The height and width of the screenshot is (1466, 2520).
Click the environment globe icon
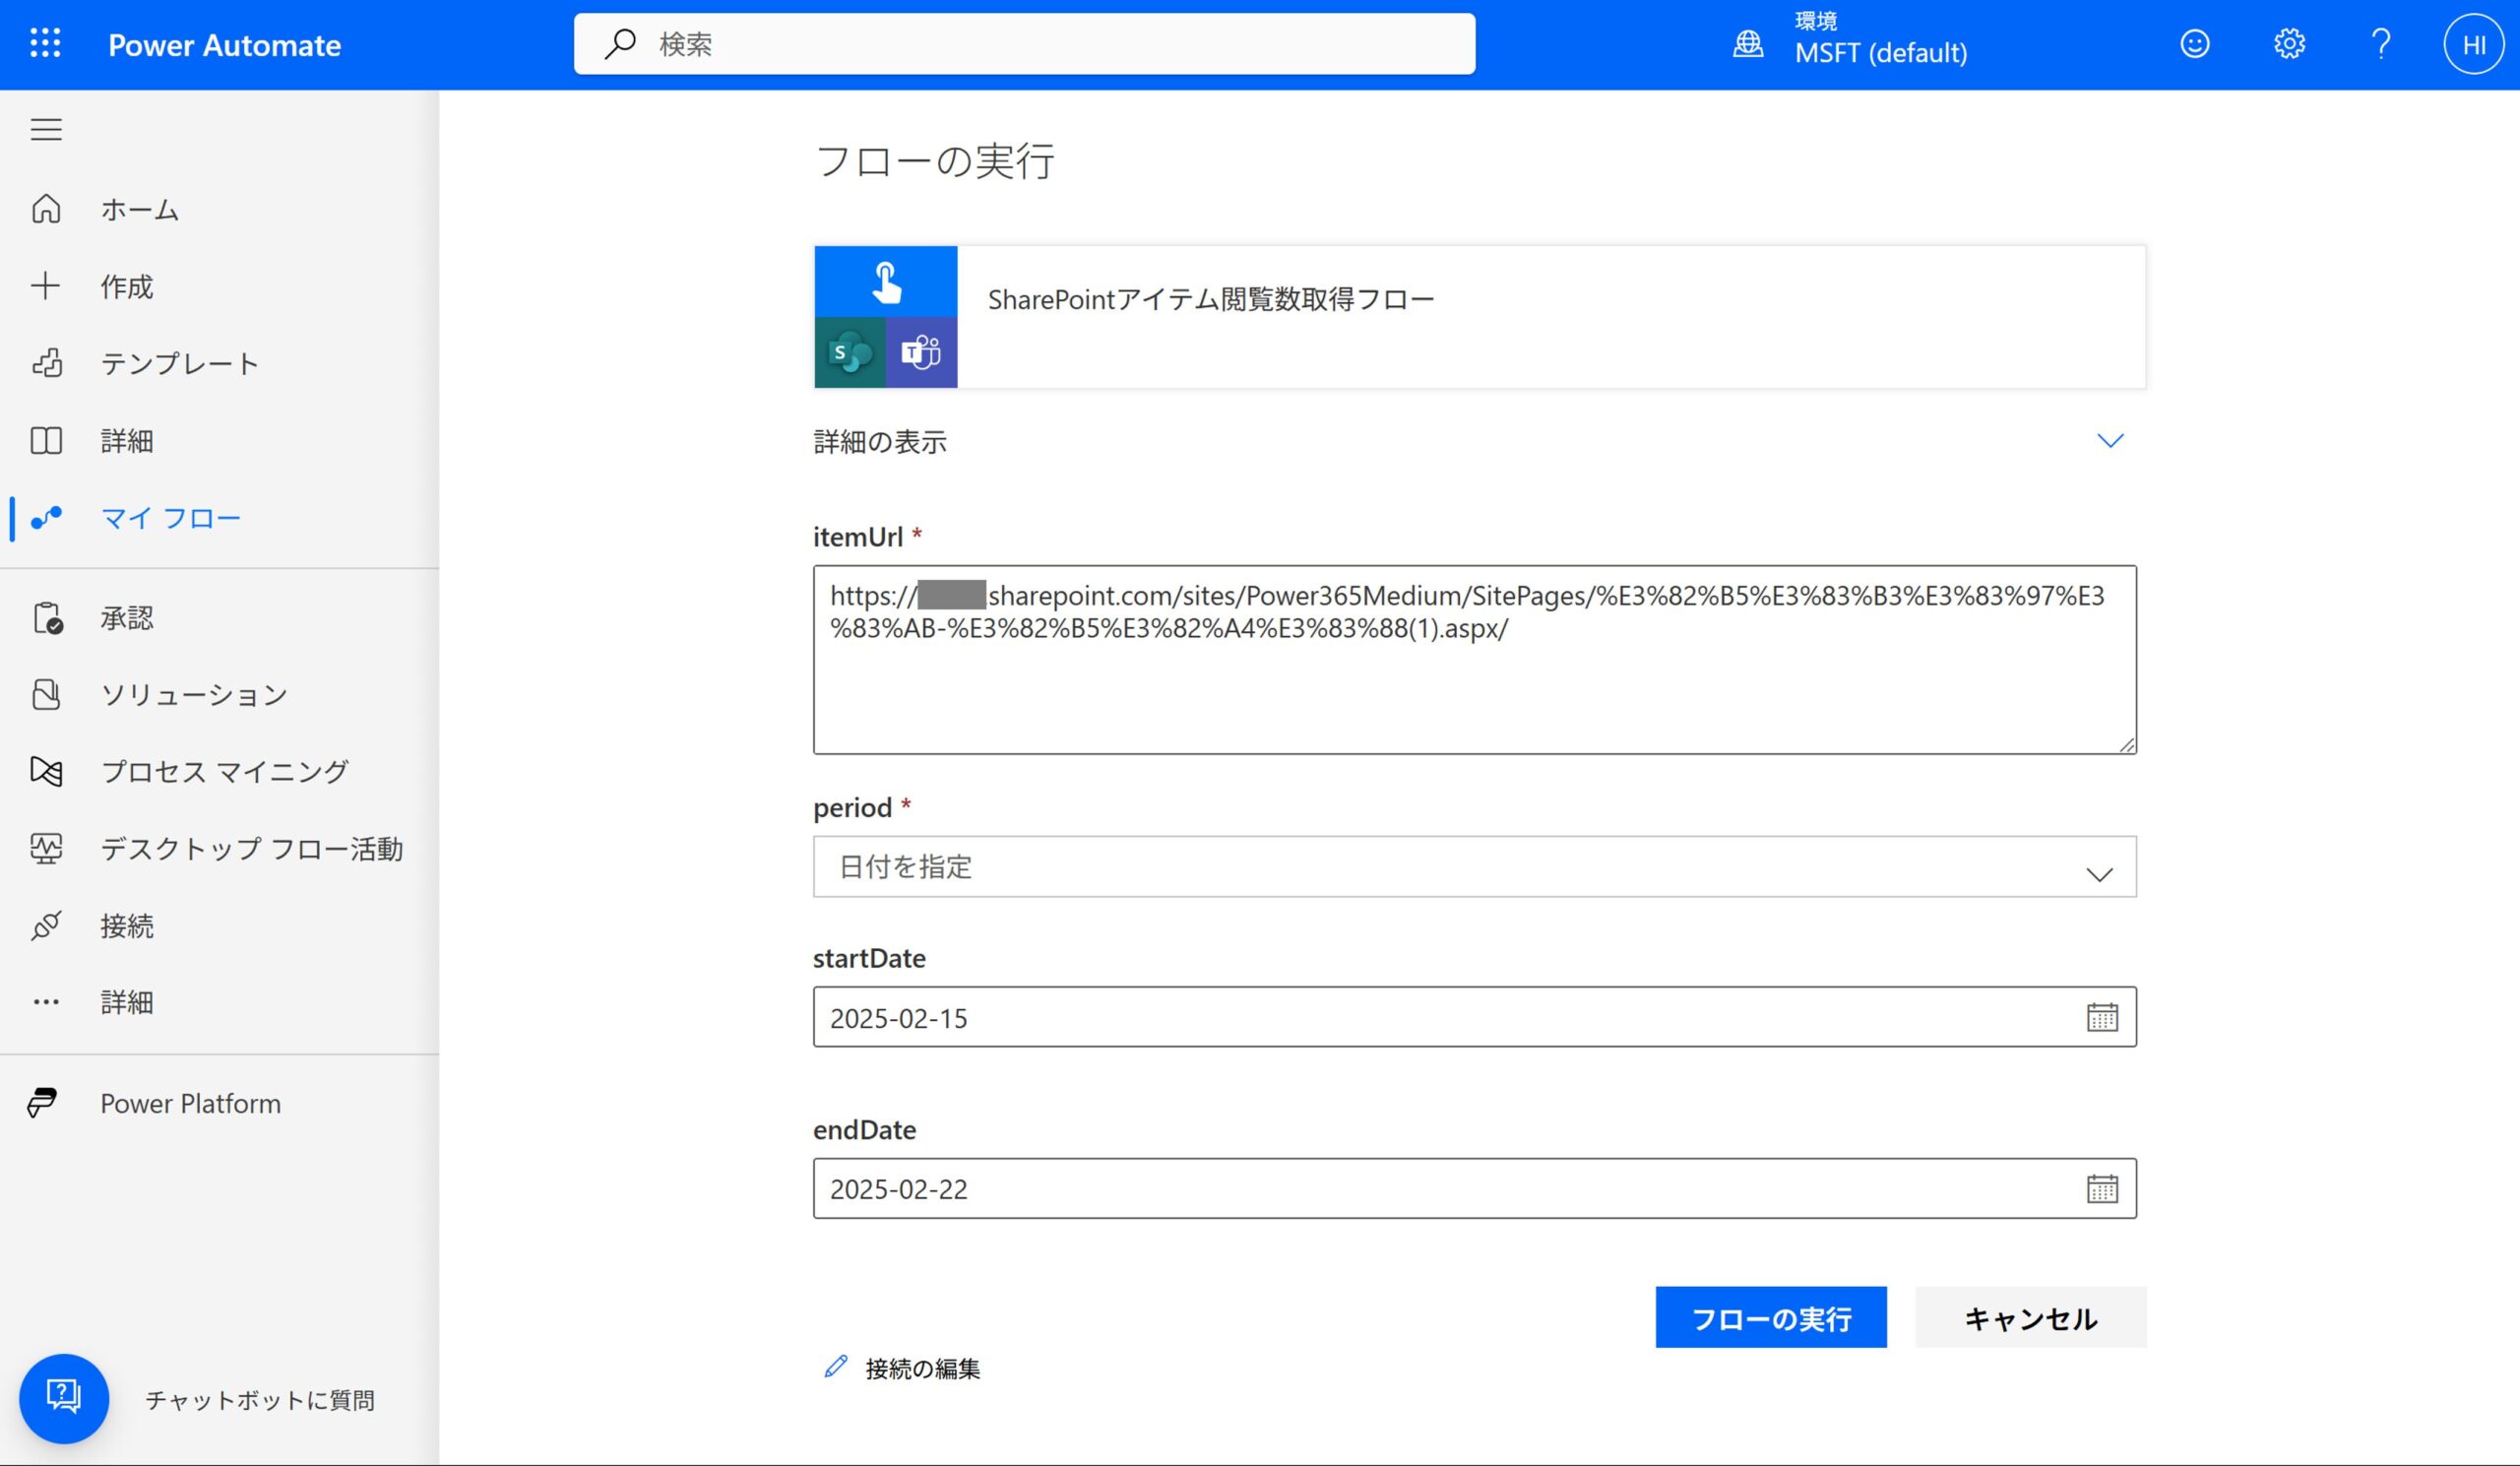(x=1747, y=44)
